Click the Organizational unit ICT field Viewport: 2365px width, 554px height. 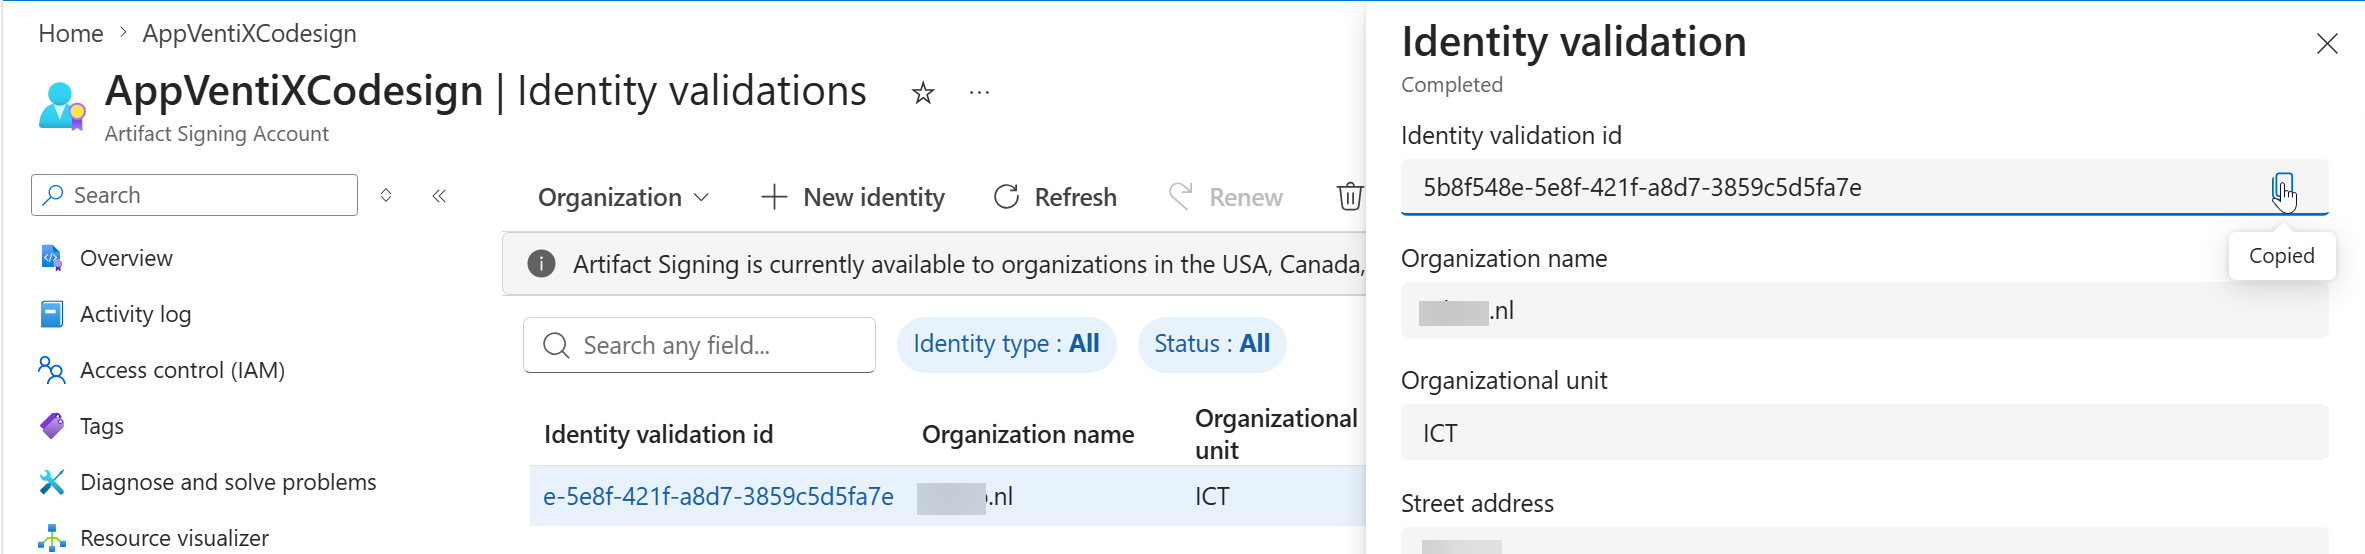(x=1865, y=433)
